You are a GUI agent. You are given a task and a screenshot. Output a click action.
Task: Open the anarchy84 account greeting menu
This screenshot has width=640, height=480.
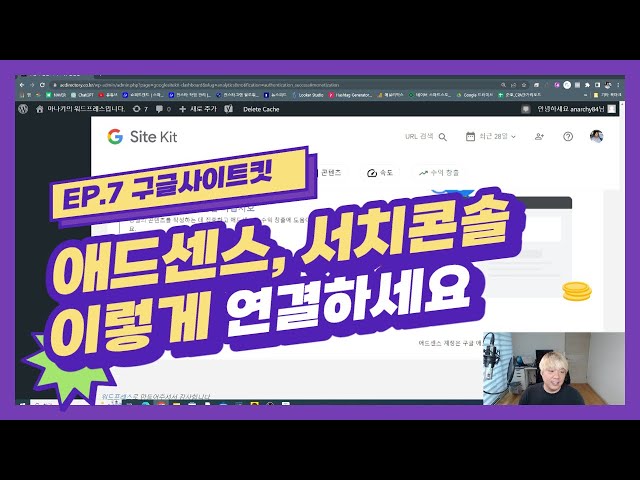(x=576, y=109)
